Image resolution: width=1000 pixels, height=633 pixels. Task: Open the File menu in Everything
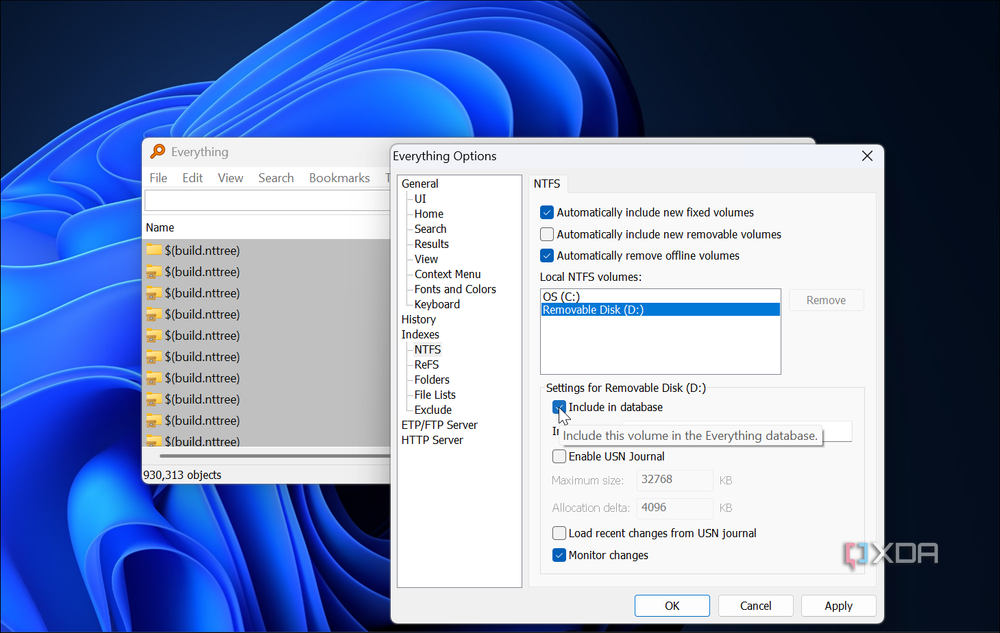[158, 178]
